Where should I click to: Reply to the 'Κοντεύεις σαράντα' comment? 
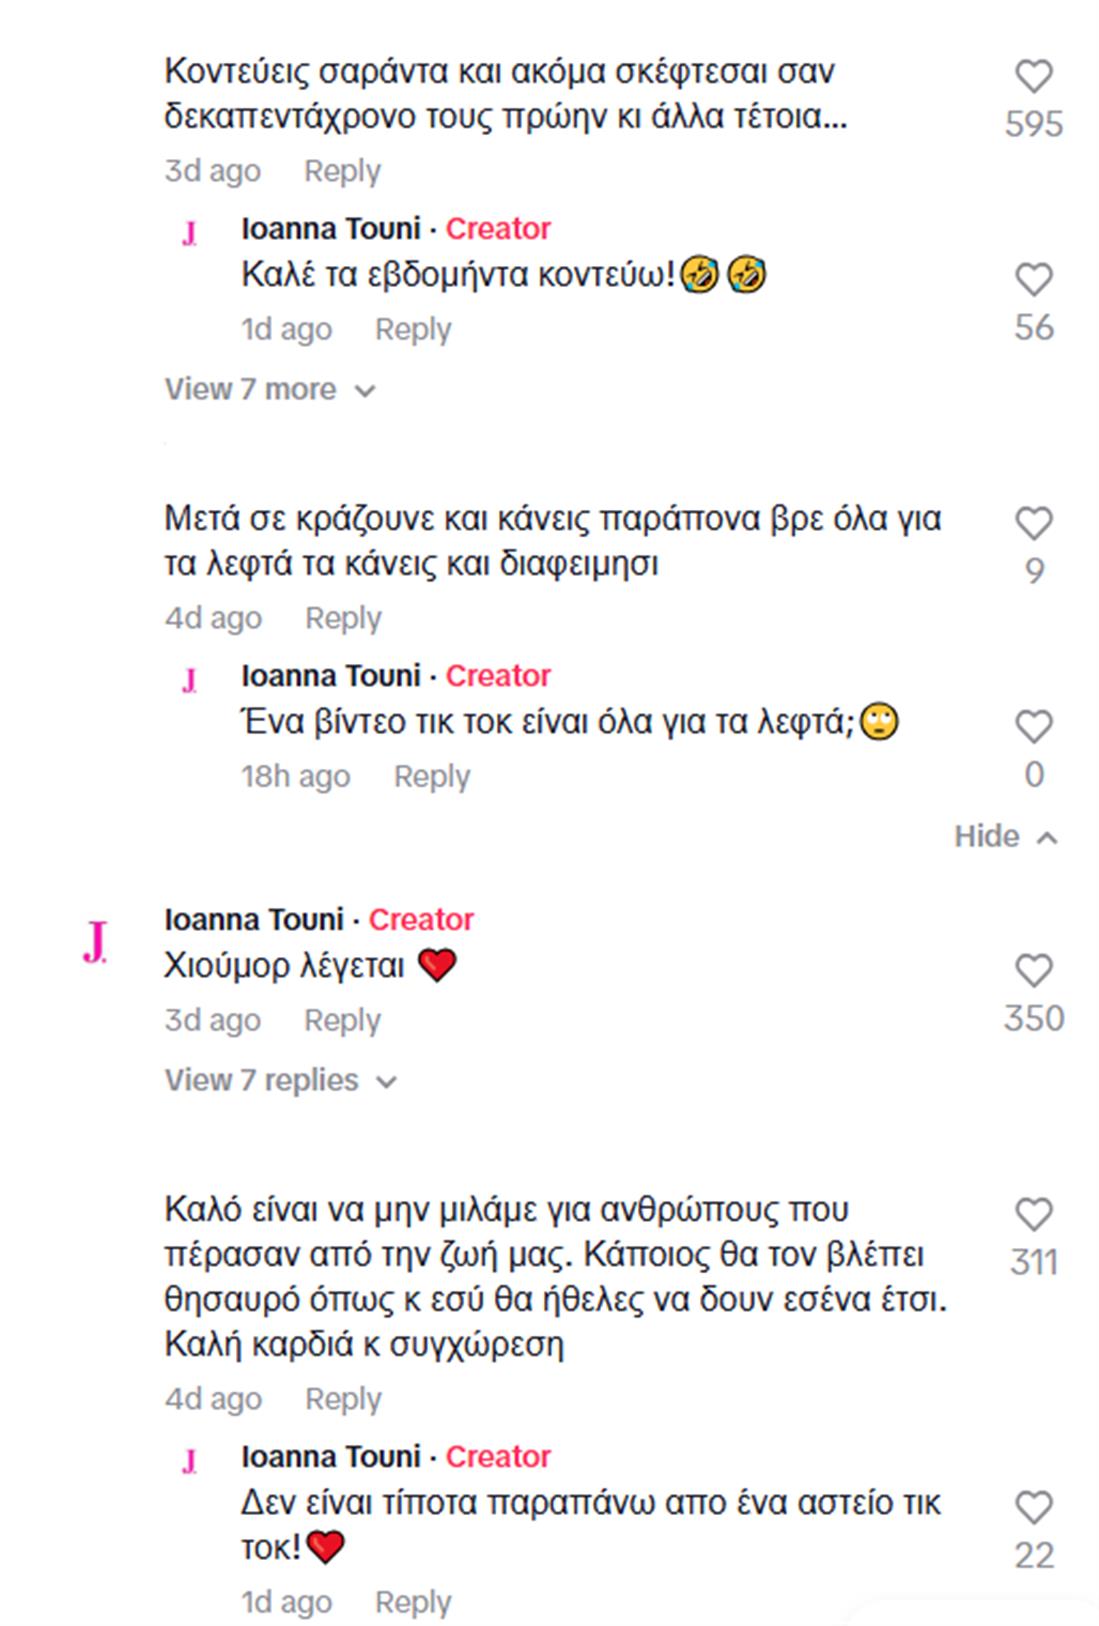point(342,171)
